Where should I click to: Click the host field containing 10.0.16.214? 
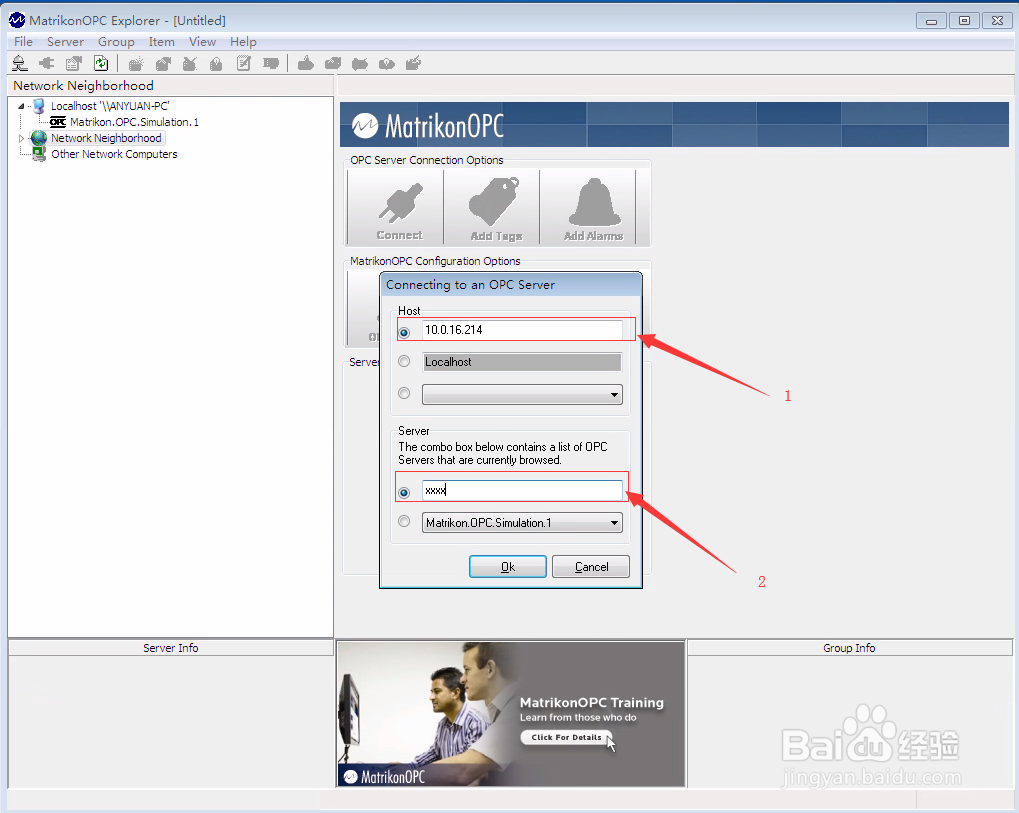[x=522, y=329]
